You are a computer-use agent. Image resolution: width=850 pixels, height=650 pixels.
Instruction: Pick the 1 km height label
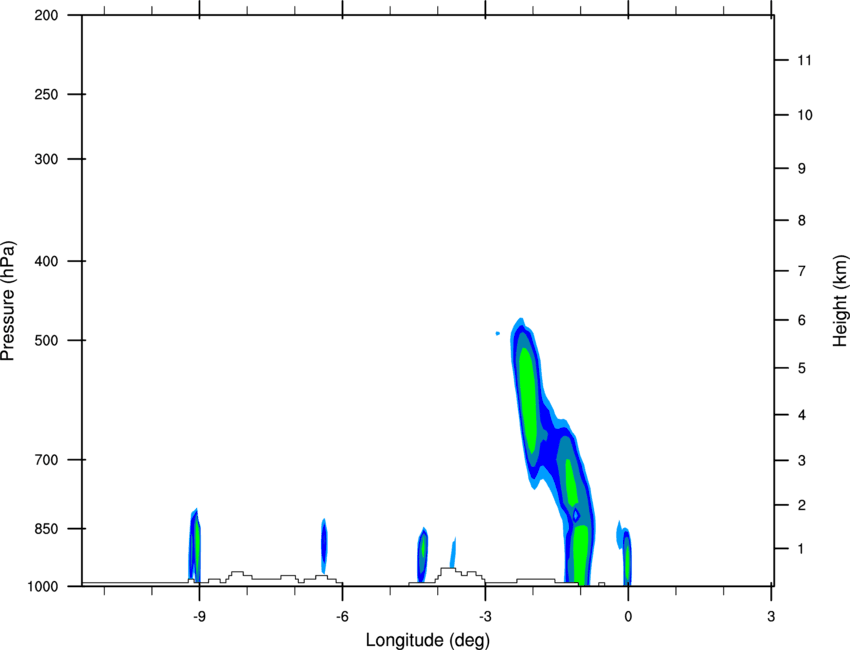(801, 549)
